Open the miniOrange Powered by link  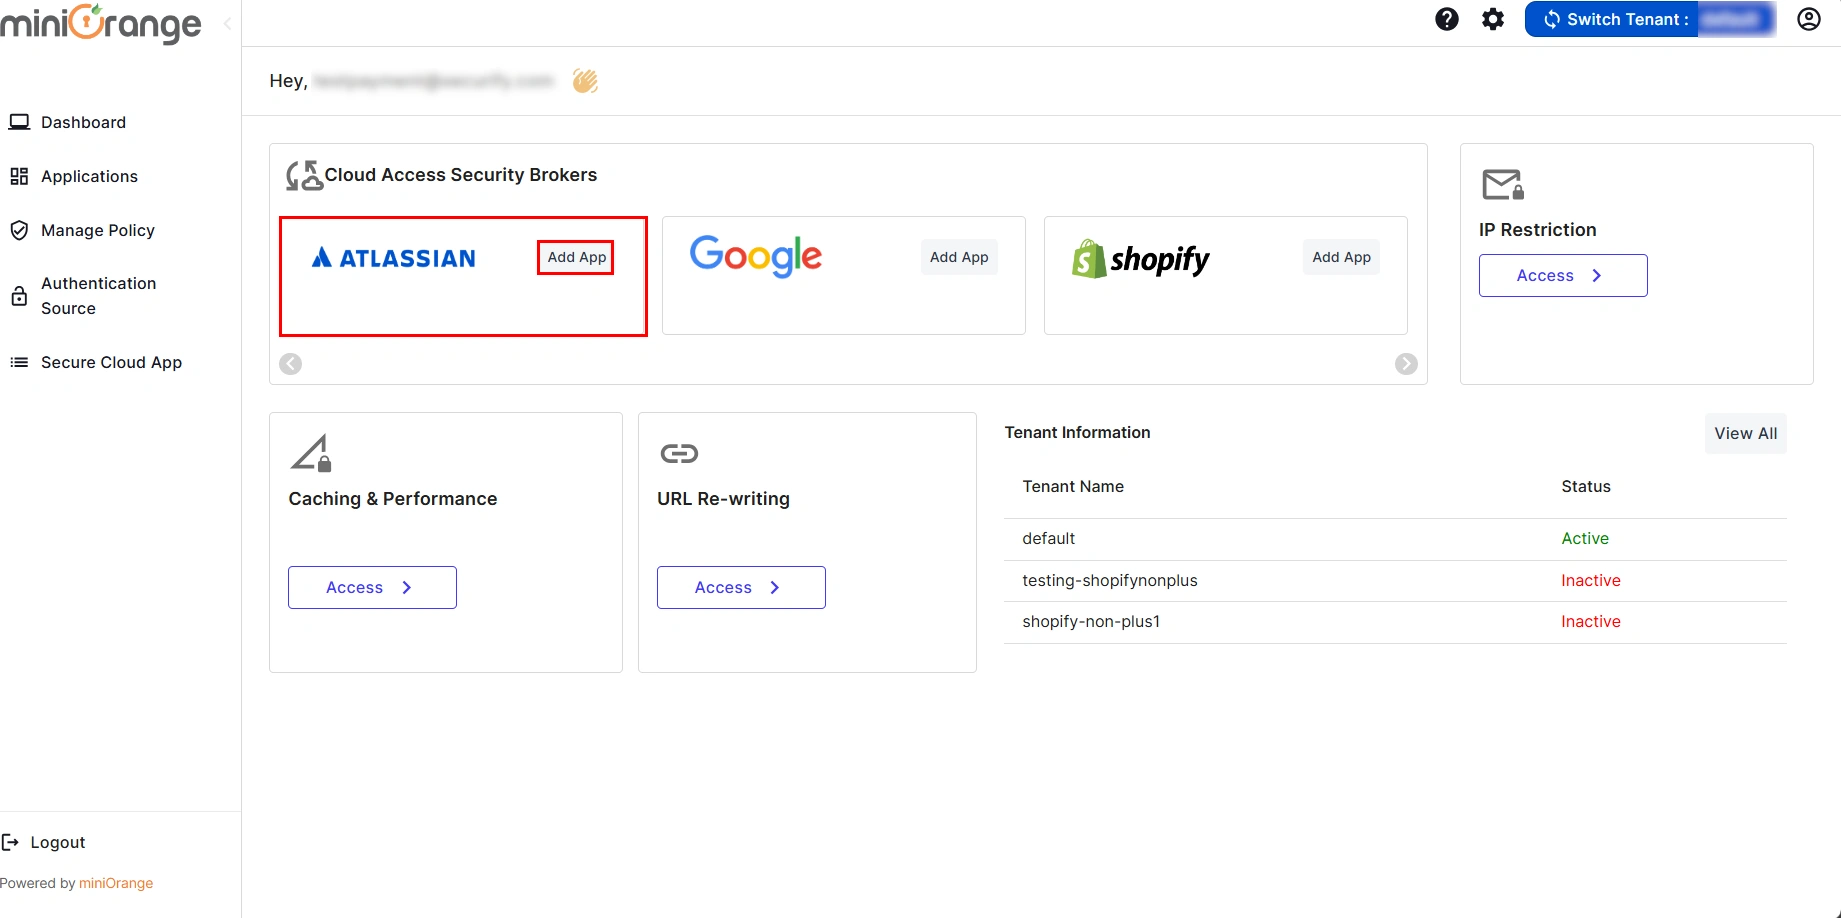click(x=116, y=883)
